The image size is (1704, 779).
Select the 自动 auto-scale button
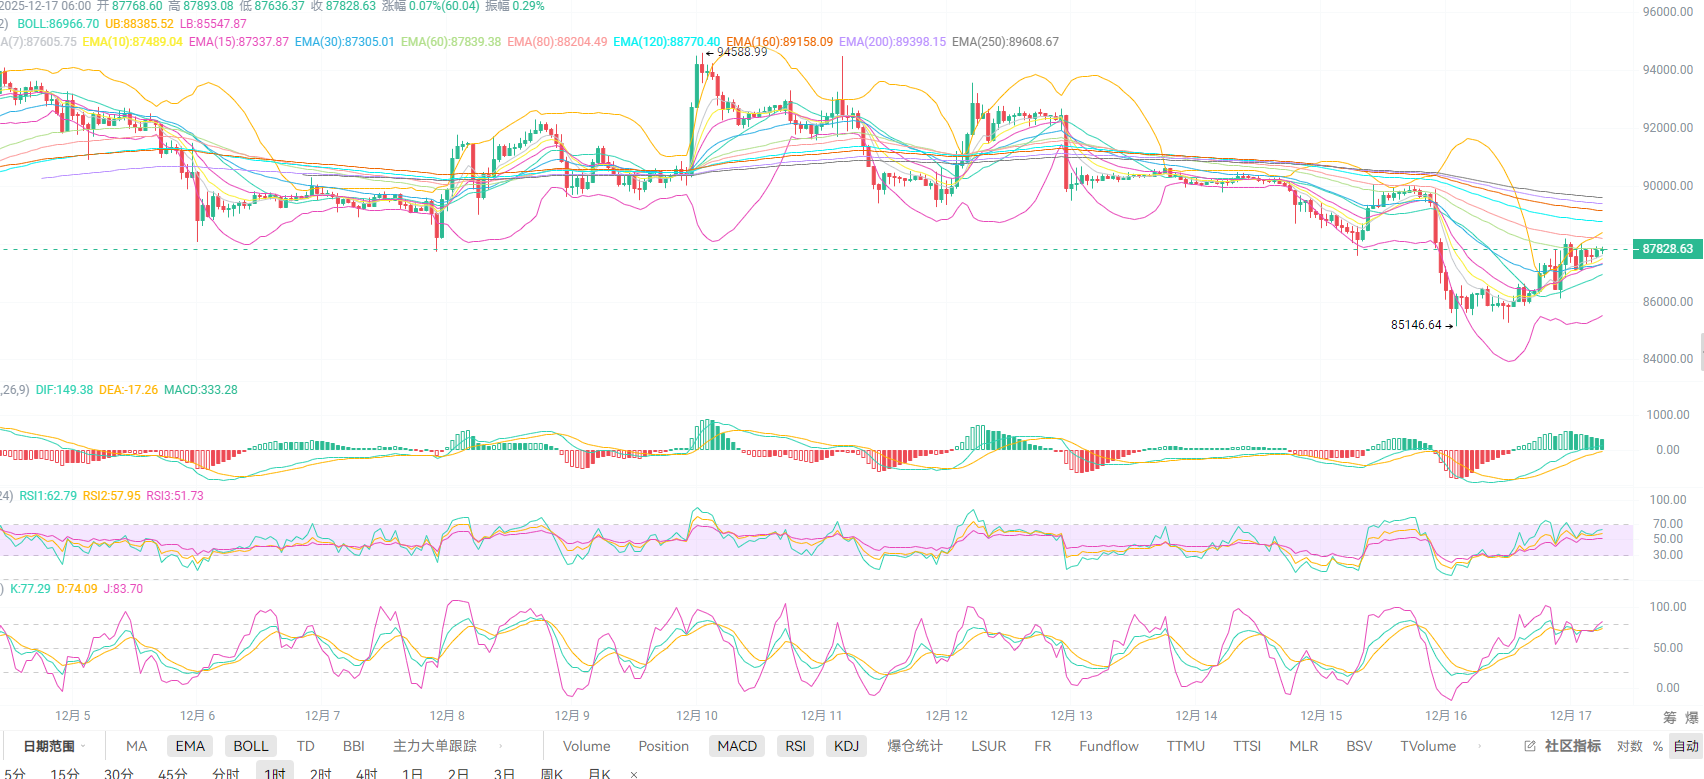click(x=1686, y=746)
